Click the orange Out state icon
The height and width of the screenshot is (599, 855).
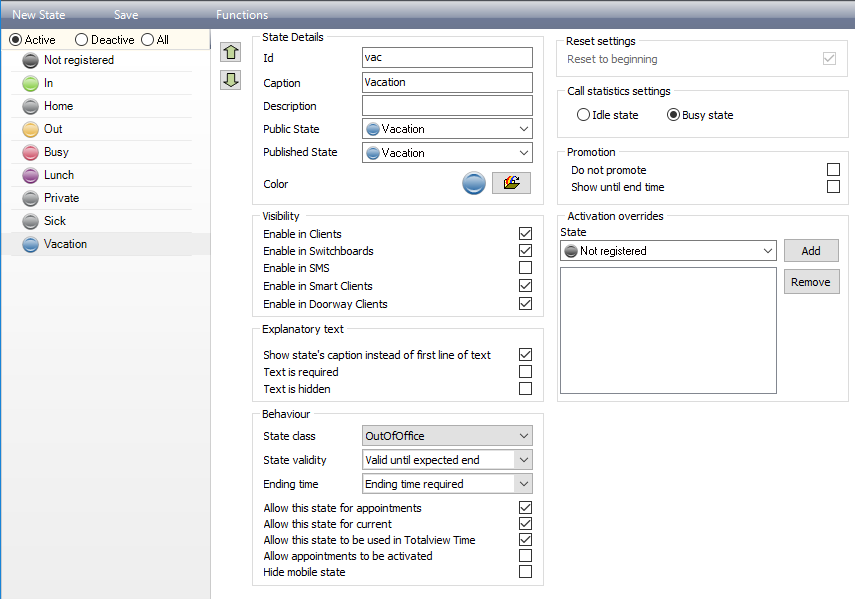click(31, 129)
